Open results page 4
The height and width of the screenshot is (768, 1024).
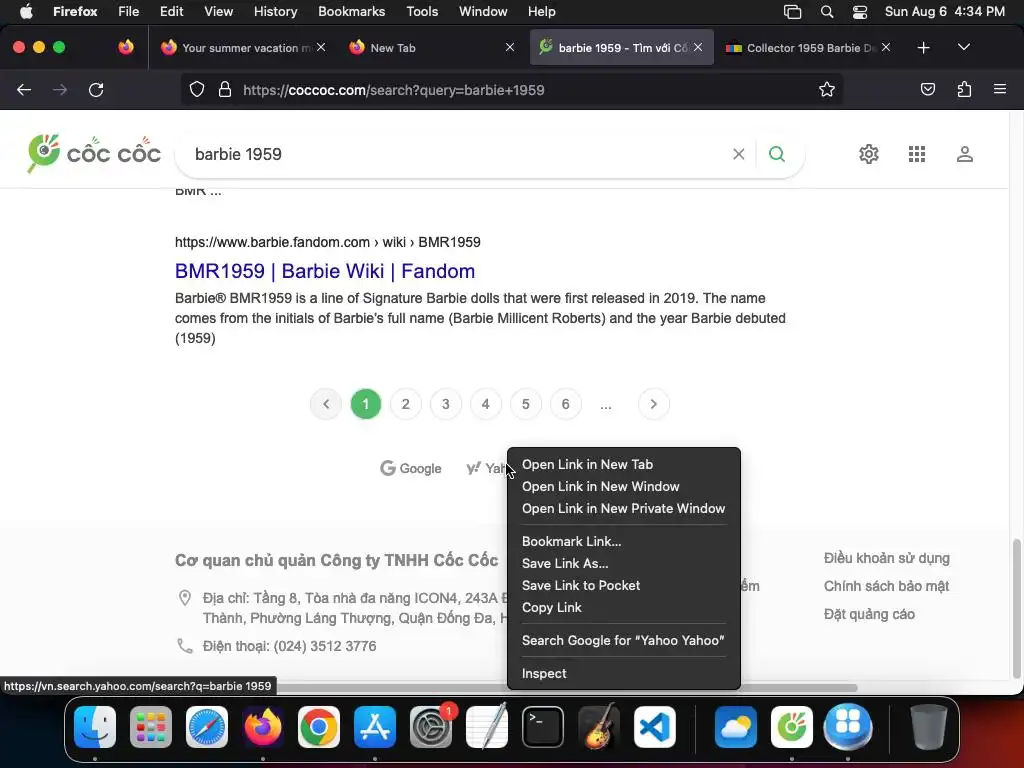point(486,404)
